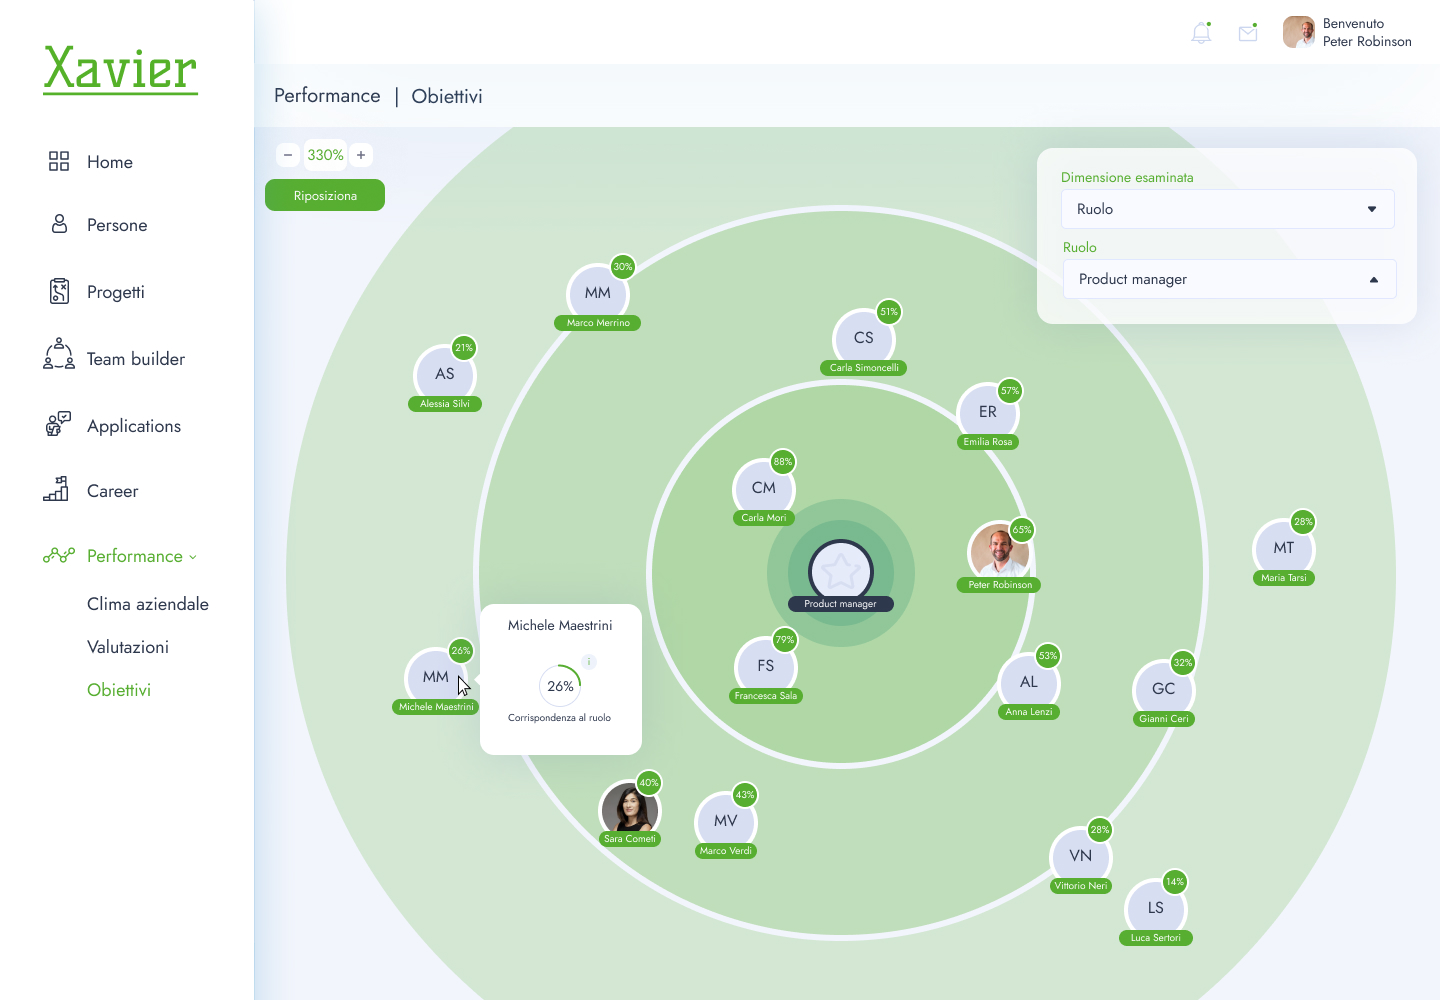This screenshot has height=1000, width=1440.
Task: Open the mail envelope icon
Action: pos(1248,33)
